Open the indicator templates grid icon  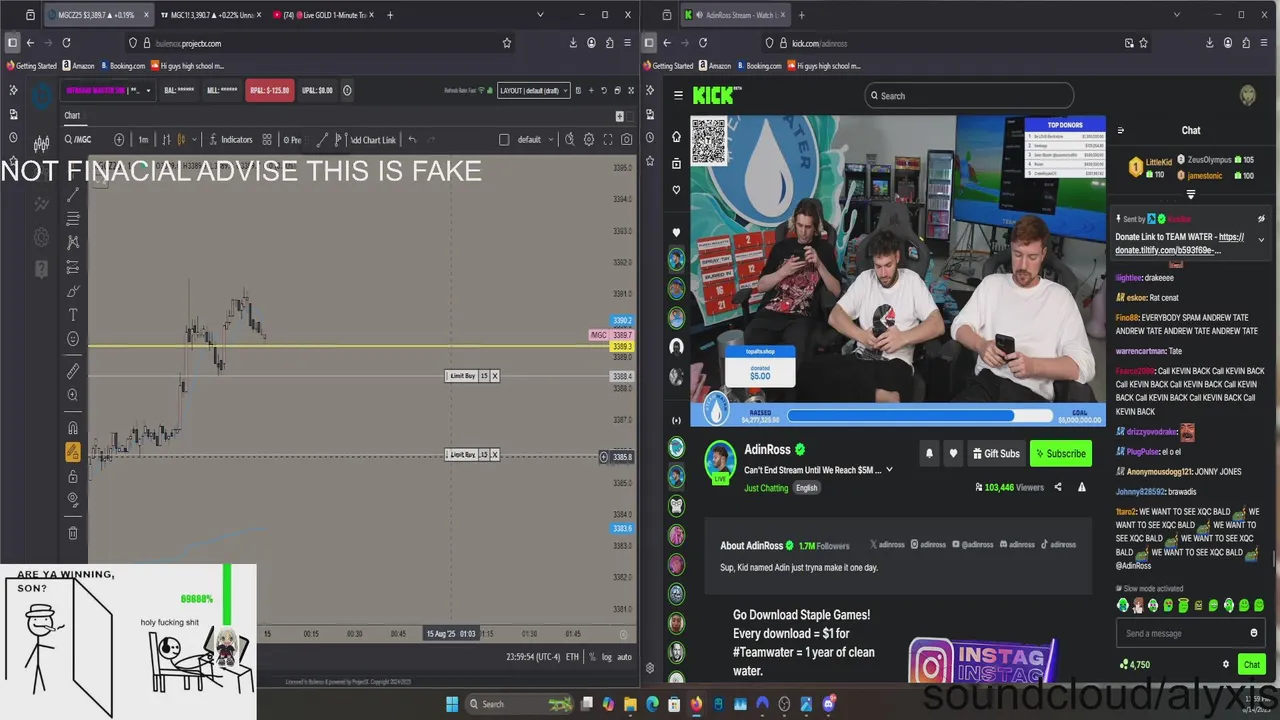pyautogui.click(x=266, y=140)
